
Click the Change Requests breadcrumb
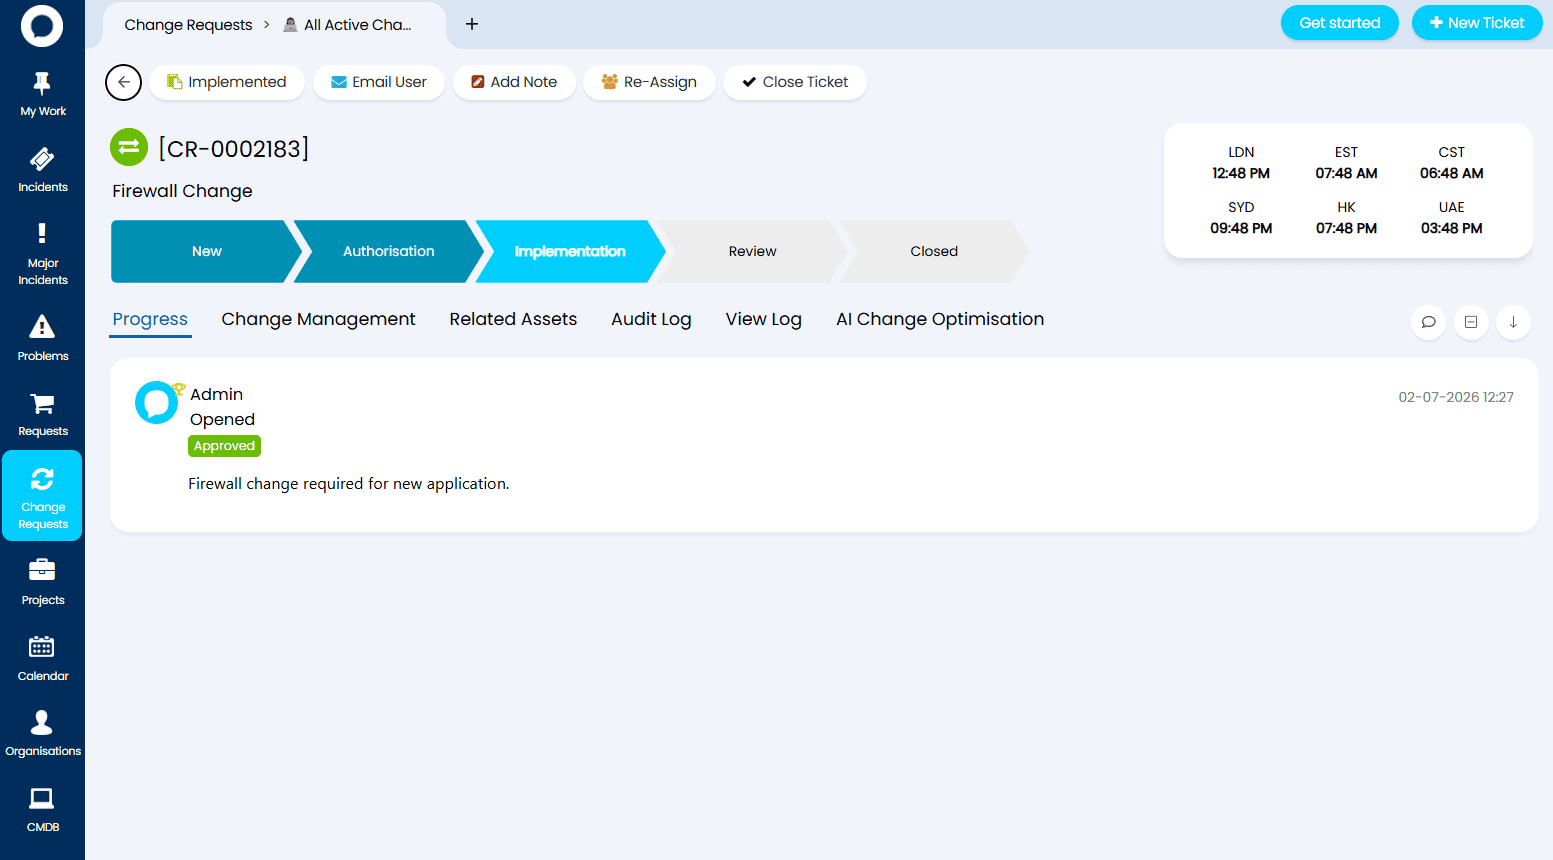188,25
